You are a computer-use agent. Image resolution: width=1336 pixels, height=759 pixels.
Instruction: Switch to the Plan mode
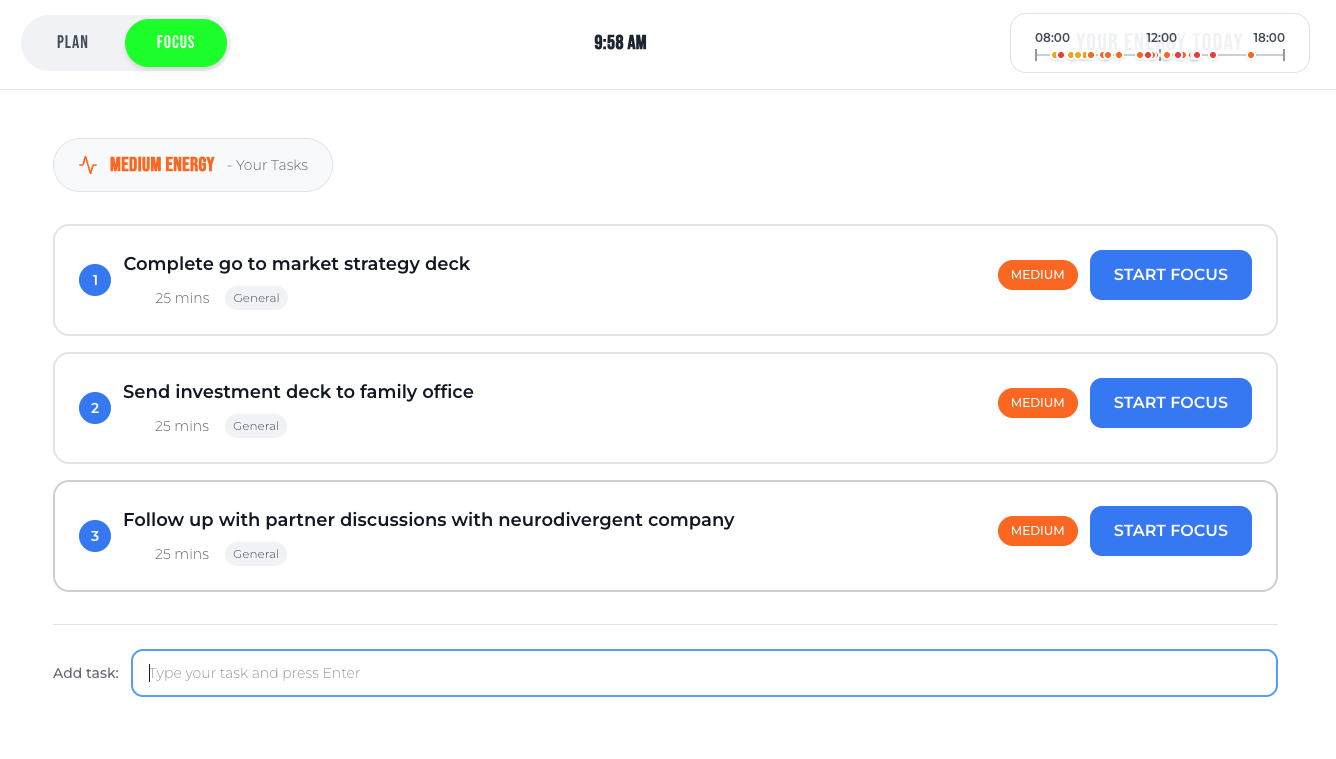click(x=73, y=43)
